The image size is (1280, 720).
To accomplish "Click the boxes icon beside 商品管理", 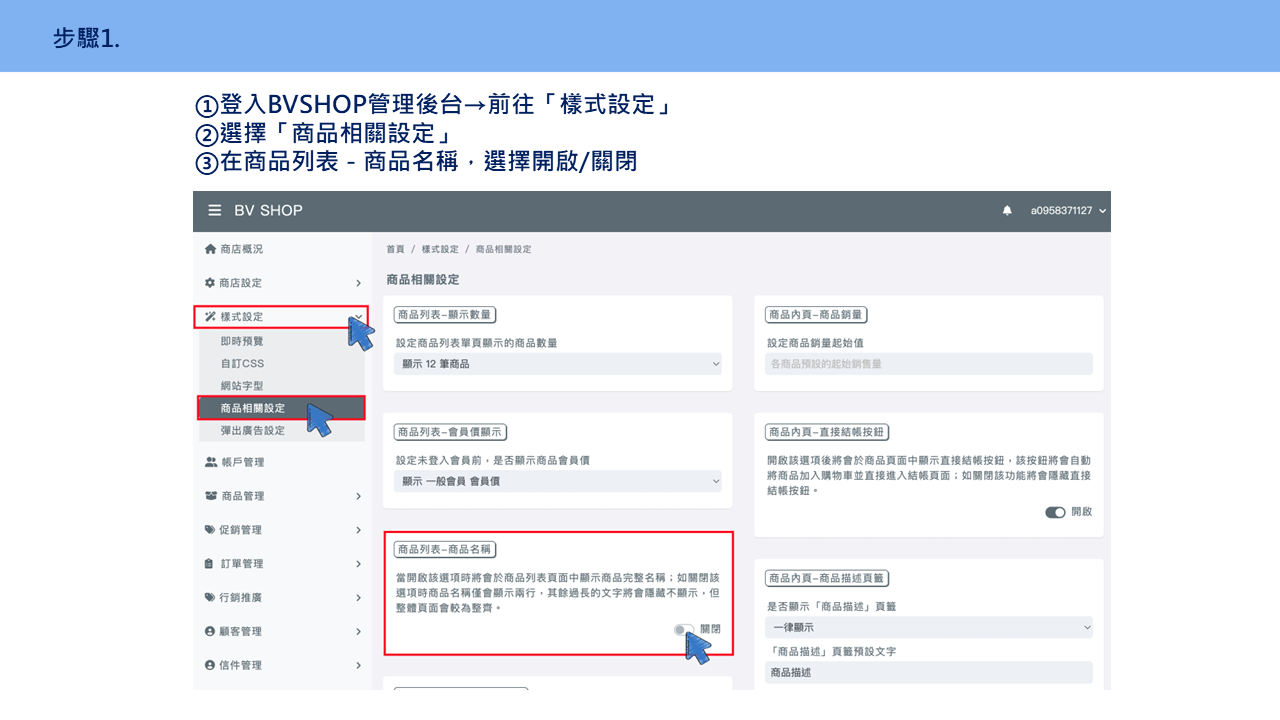I will point(210,496).
